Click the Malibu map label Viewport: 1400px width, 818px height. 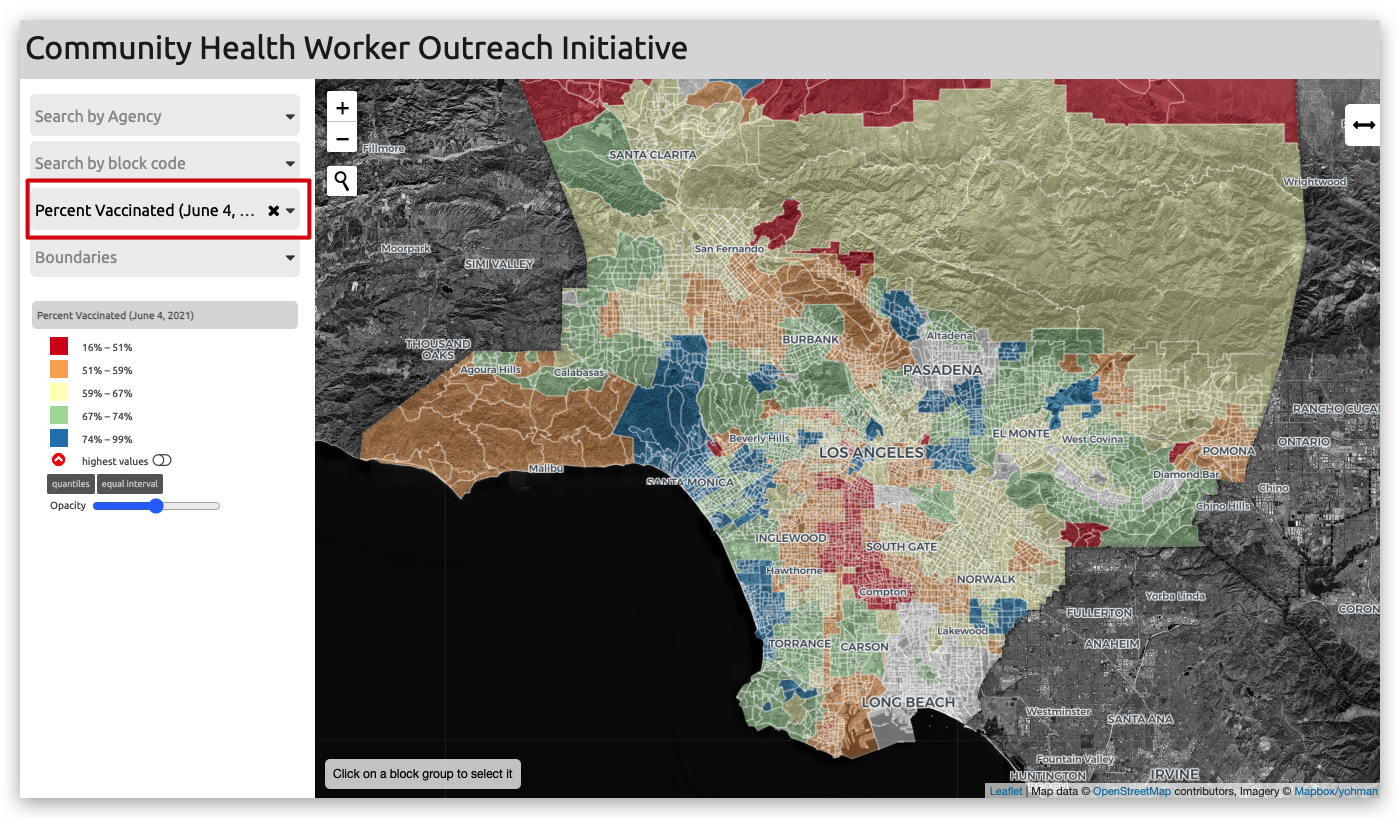coord(546,468)
